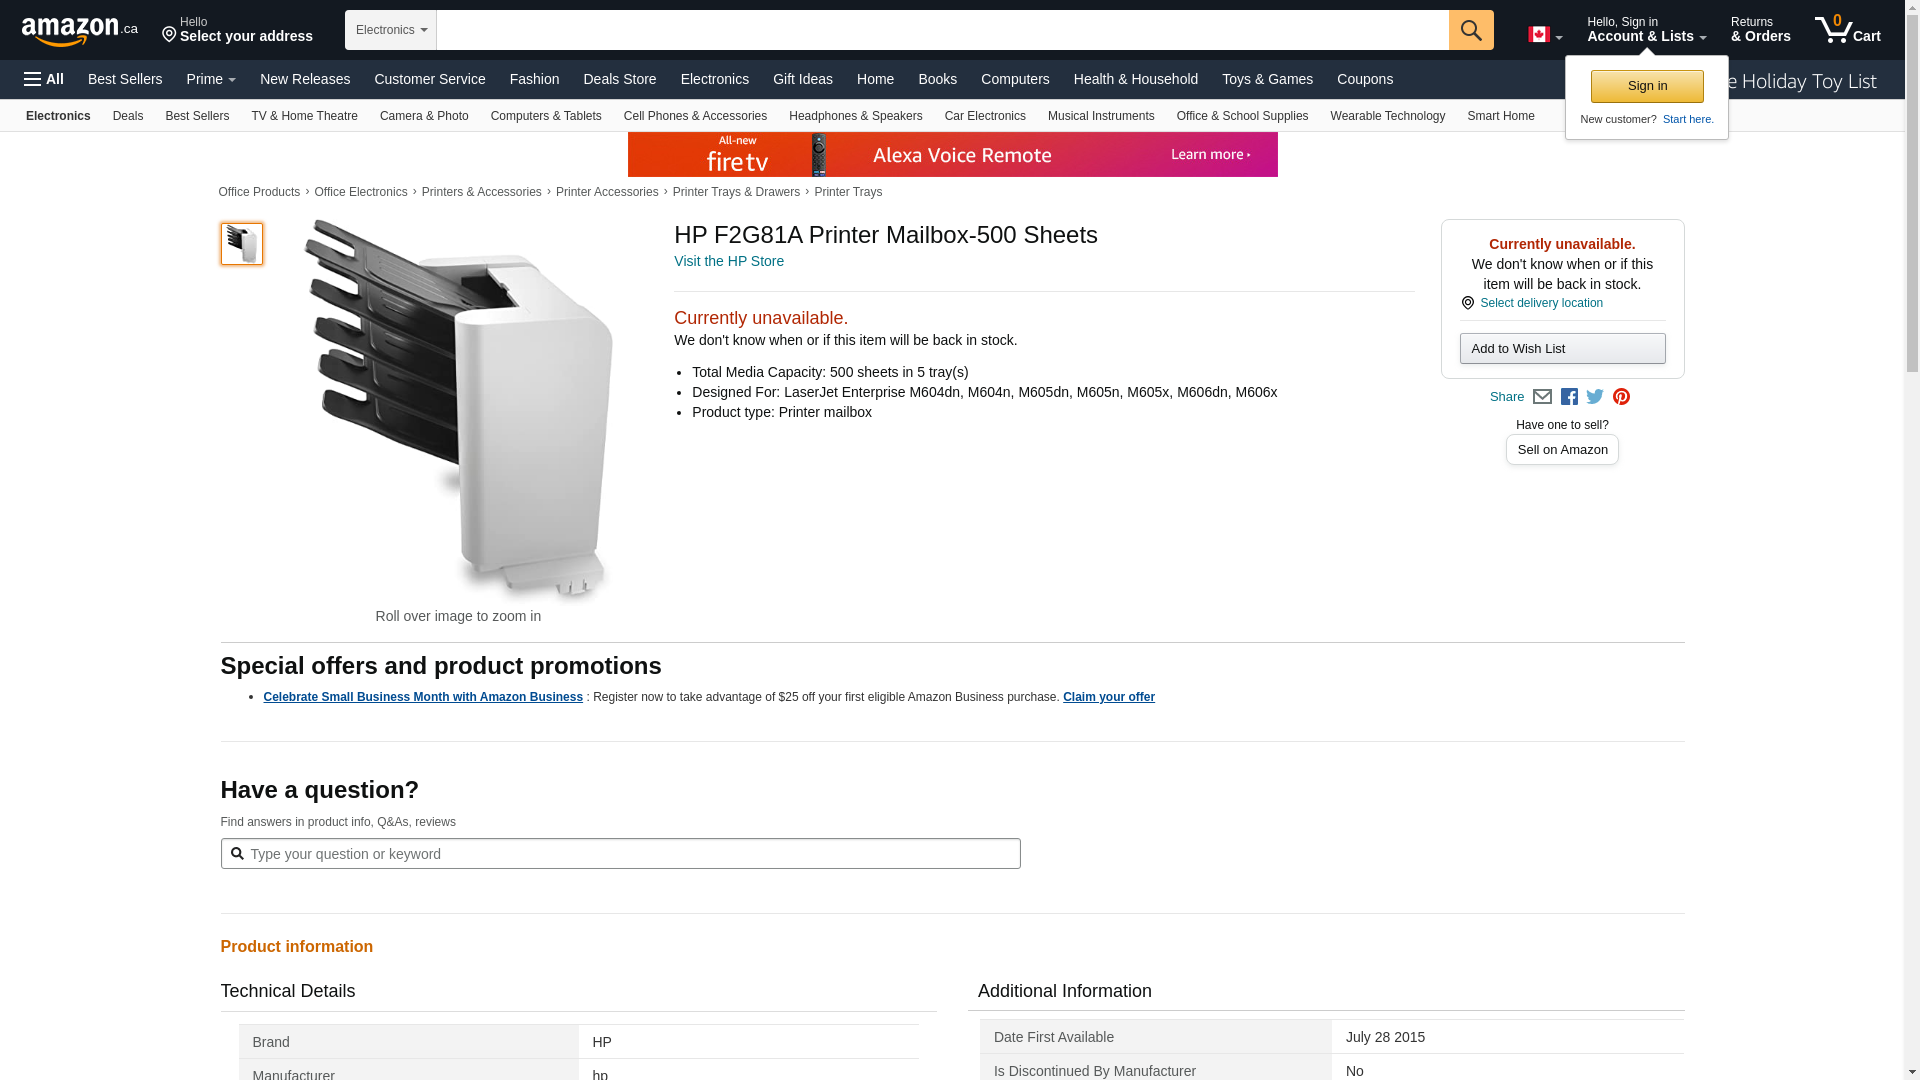The image size is (1920, 1080).
Task: Select the printer mailbox thumbnail image
Action: pyautogui.click(x=242, y=244)
